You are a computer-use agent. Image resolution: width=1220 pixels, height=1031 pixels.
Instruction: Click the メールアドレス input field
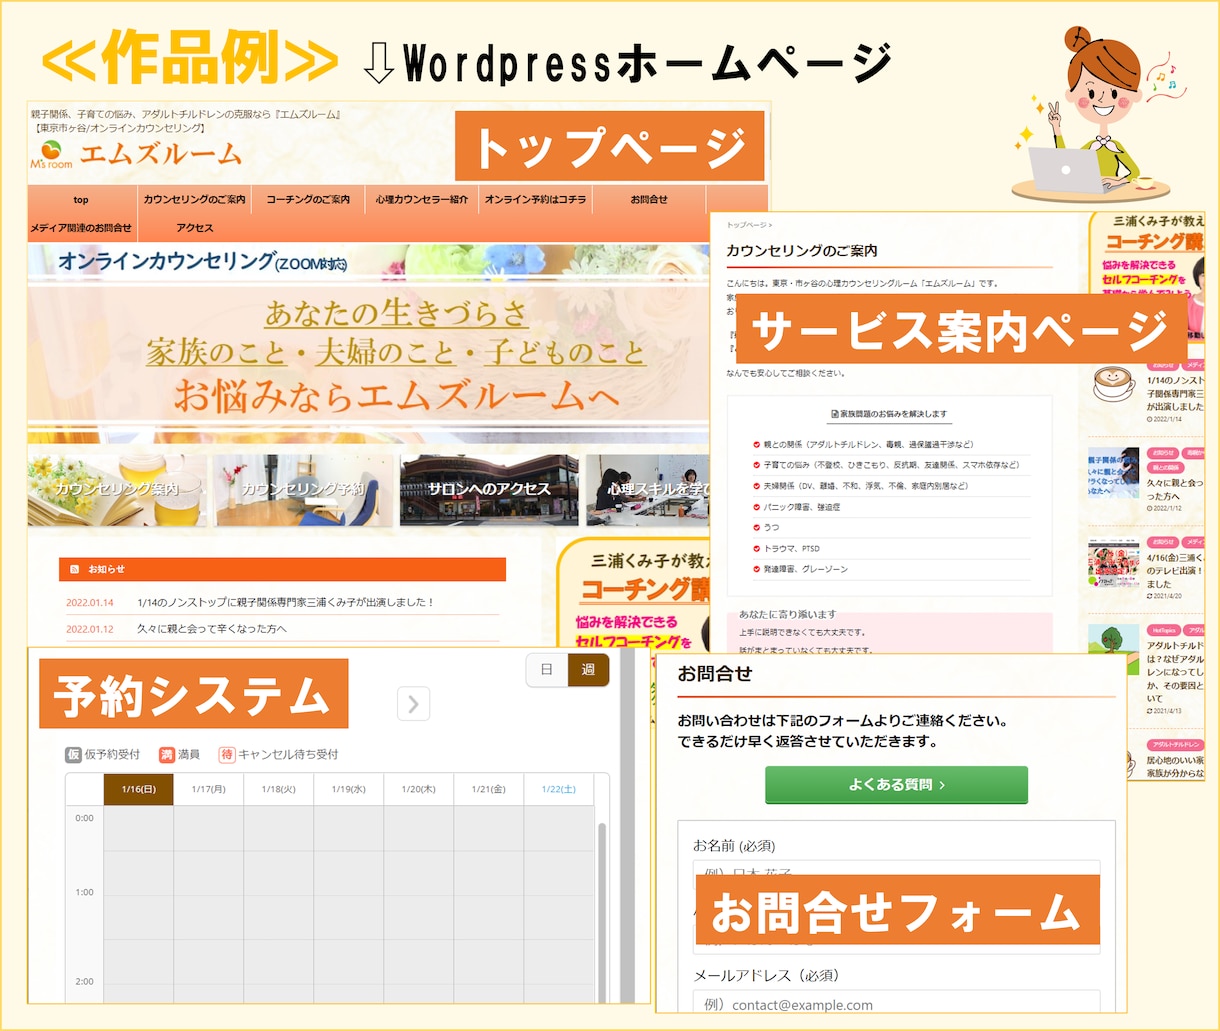(x=896, y=1001)
